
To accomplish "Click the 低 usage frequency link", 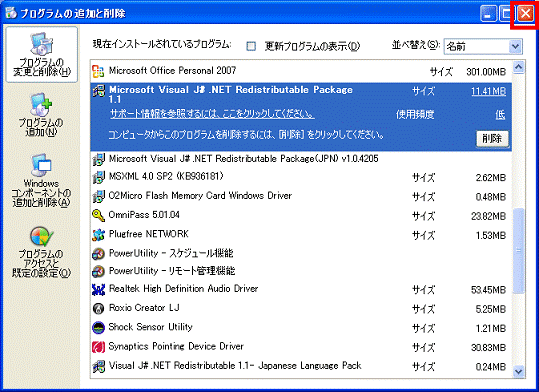I will (500, 115).
